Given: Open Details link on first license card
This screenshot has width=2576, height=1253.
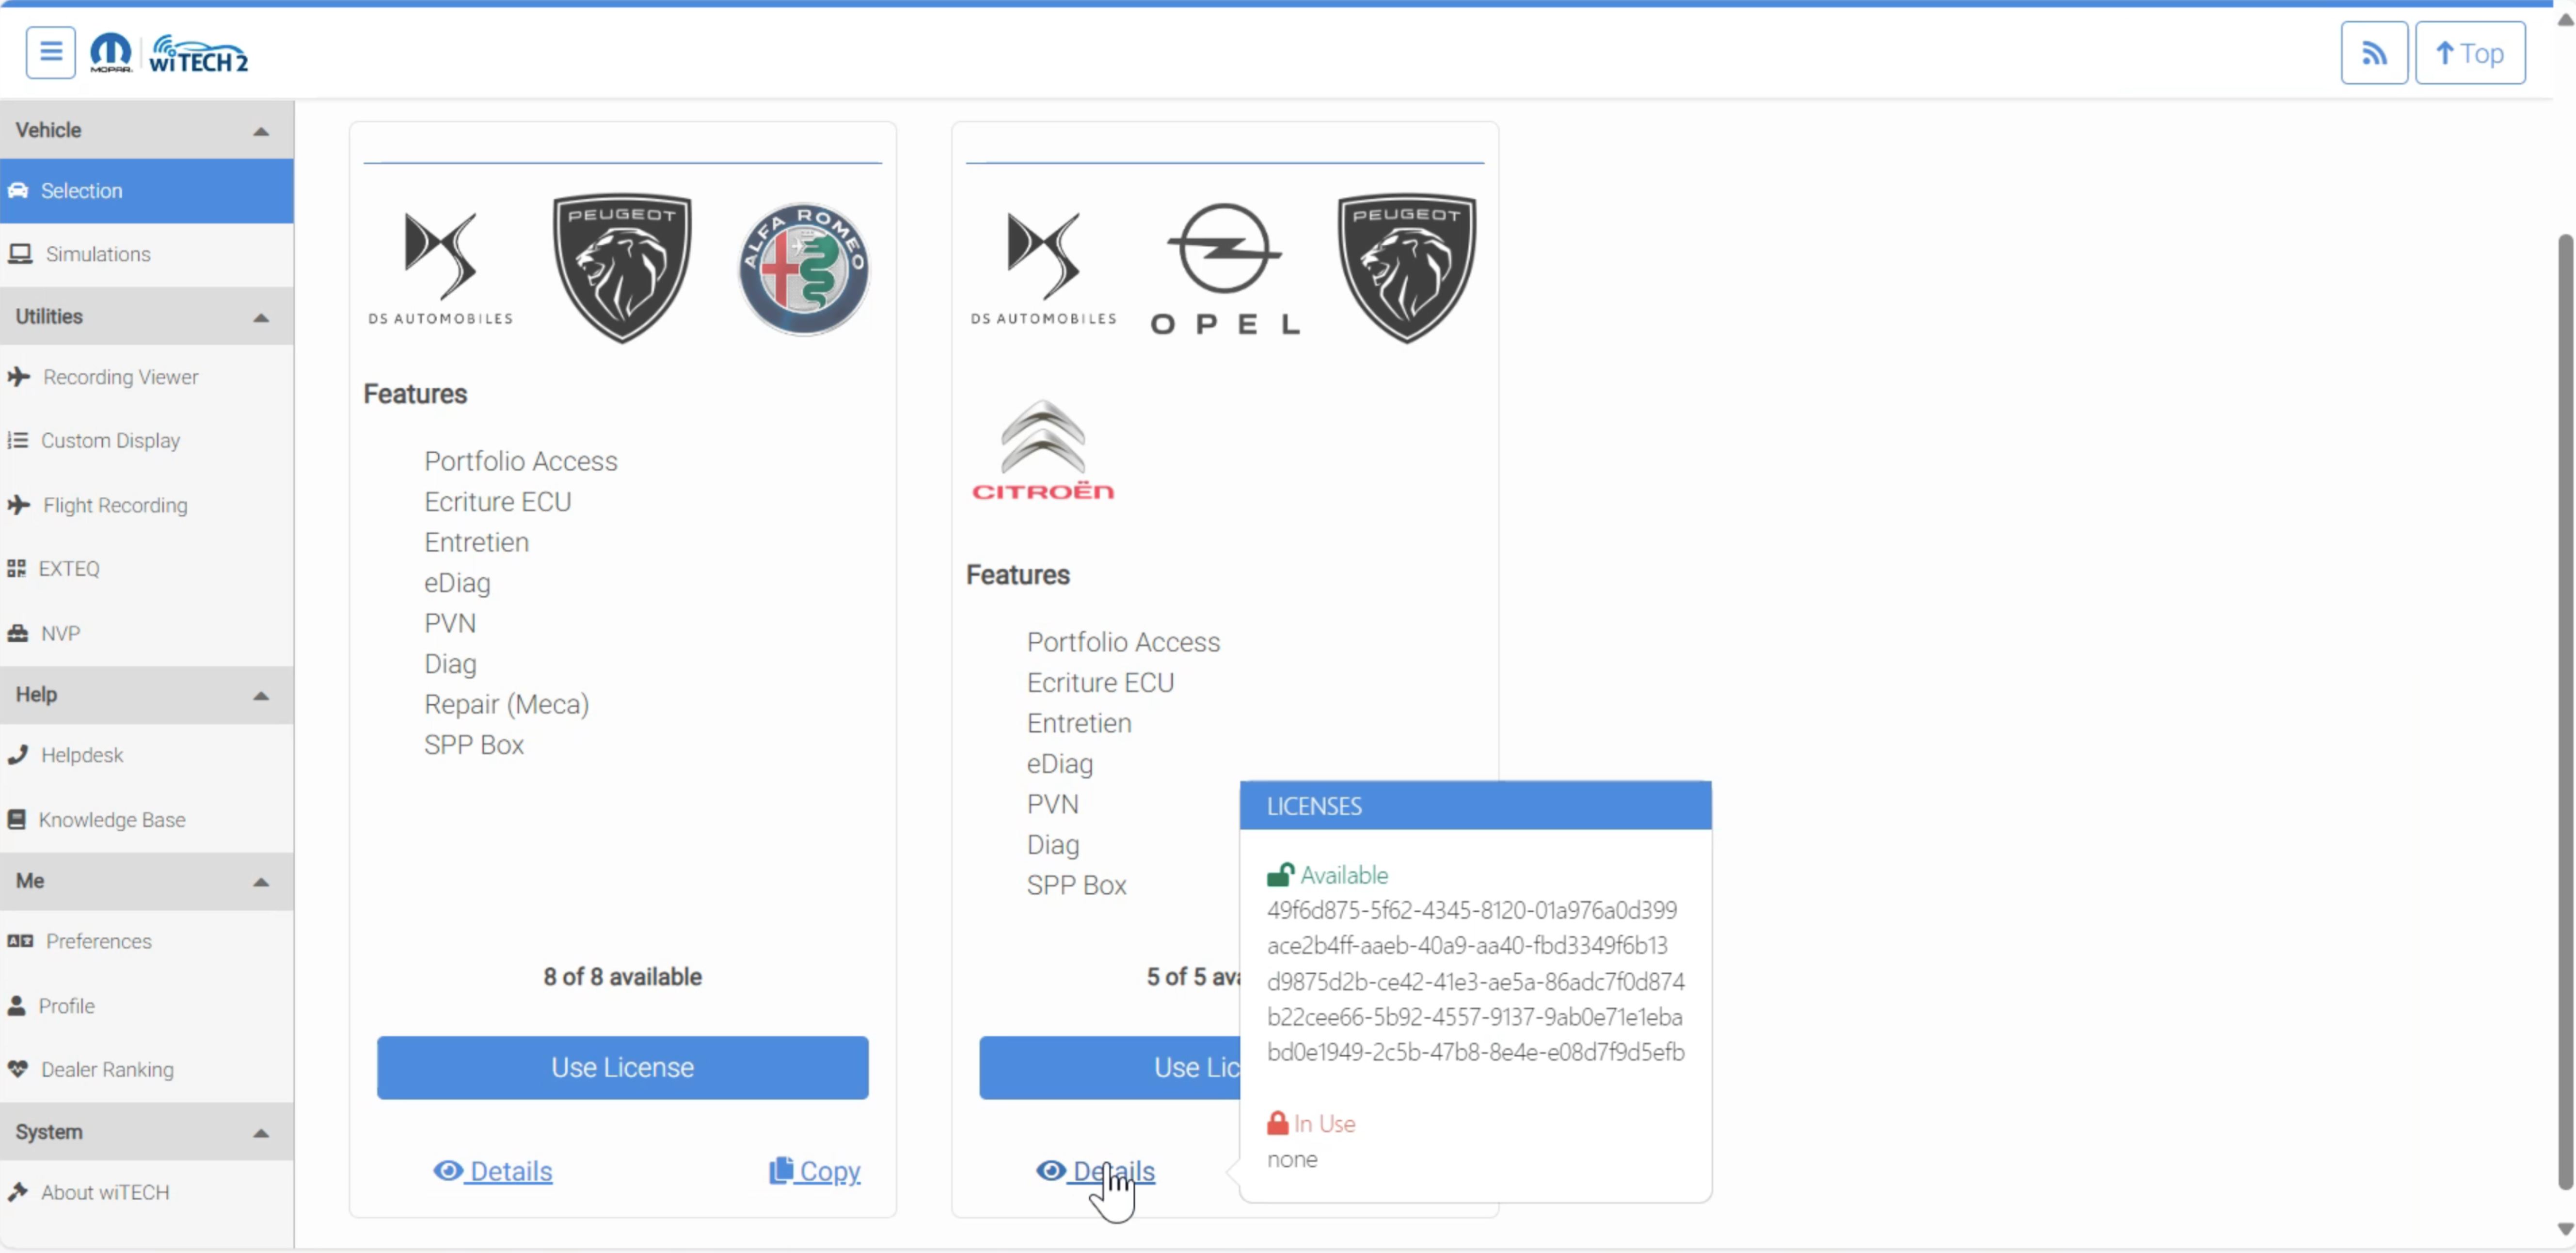Looking at the screenshot, I should [x=493, y=1171].
